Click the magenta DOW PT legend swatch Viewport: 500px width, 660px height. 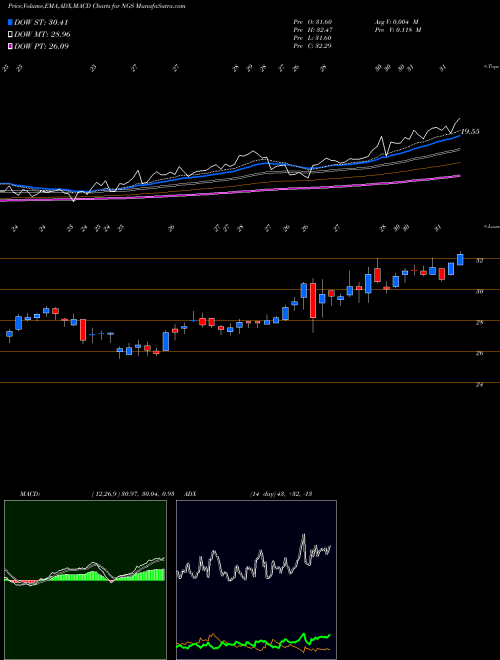(11, 46)
